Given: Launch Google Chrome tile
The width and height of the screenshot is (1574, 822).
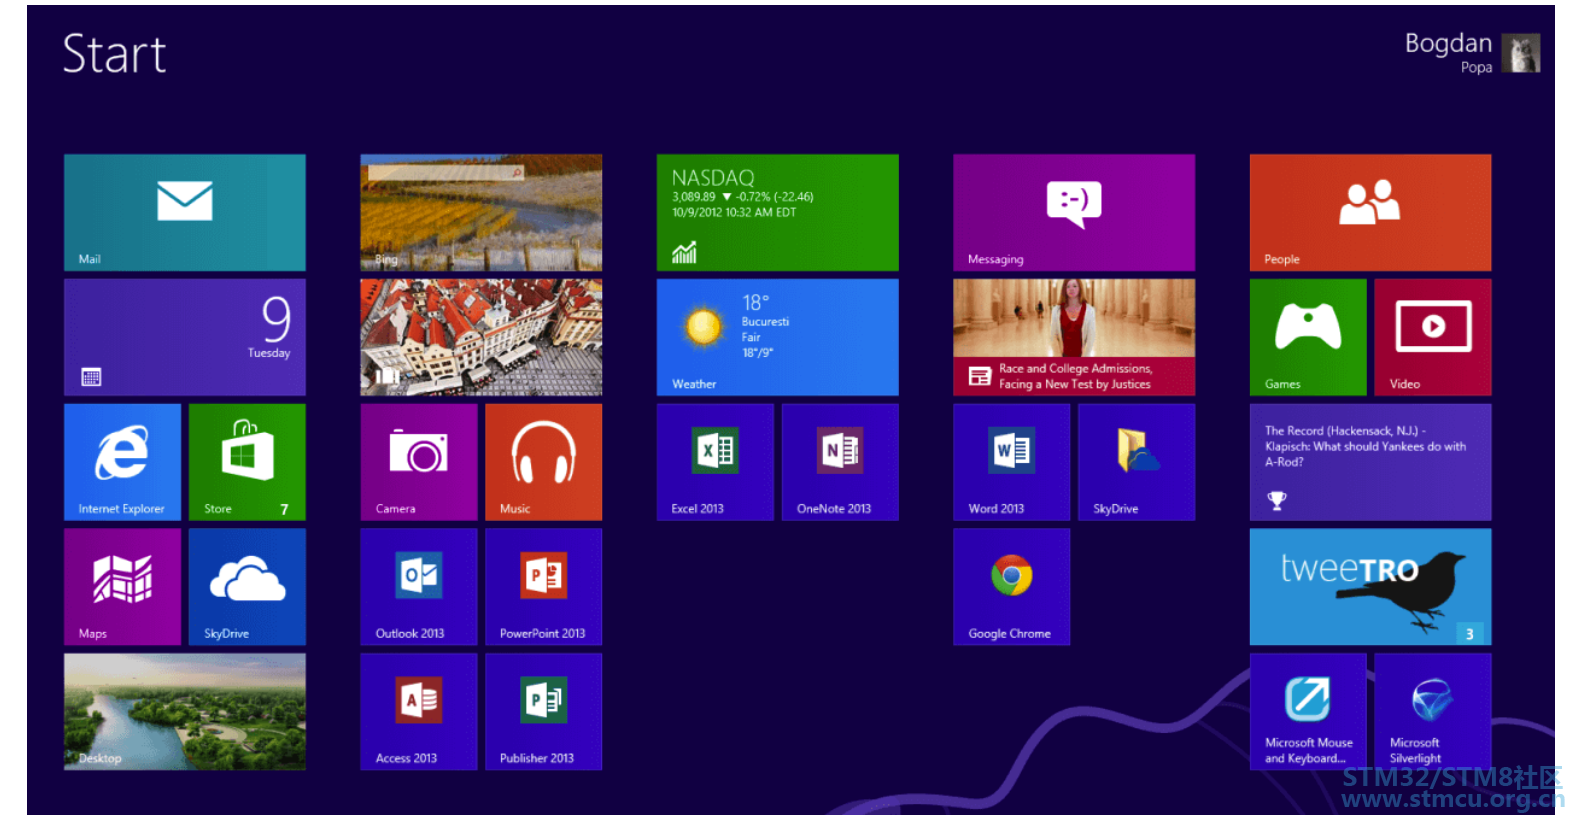Looking at the screenshot, I should [1012, 587].
